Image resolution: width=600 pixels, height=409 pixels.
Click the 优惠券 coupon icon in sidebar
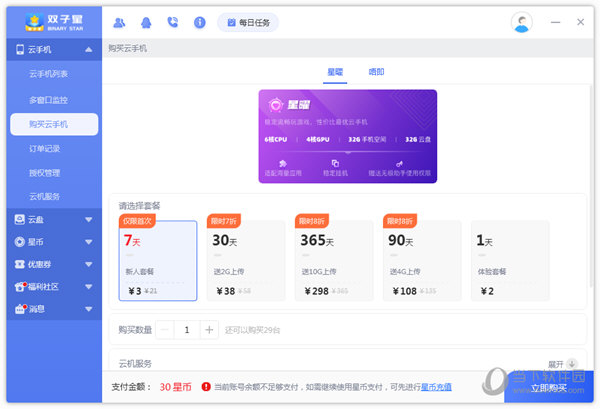(x=20, y=264)
